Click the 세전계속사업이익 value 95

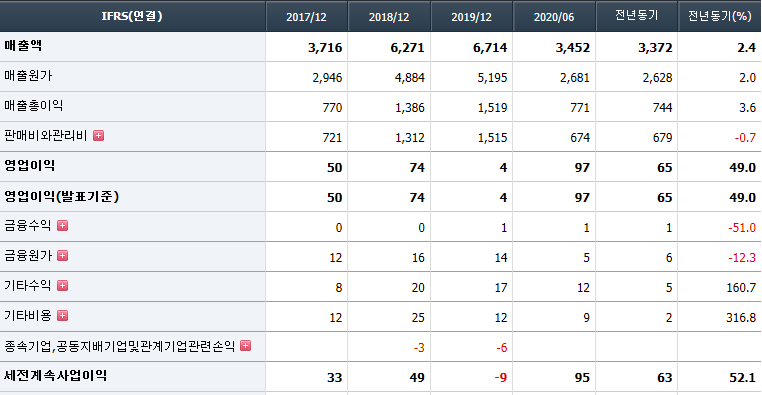(x=582, y=378)
